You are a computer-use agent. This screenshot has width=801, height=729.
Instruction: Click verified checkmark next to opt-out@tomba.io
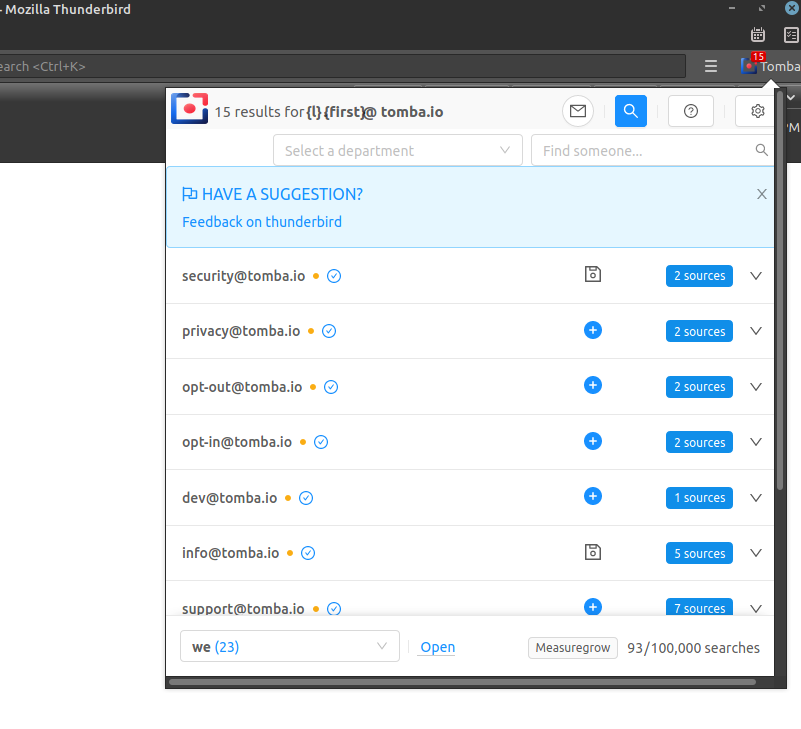[331, 387]
